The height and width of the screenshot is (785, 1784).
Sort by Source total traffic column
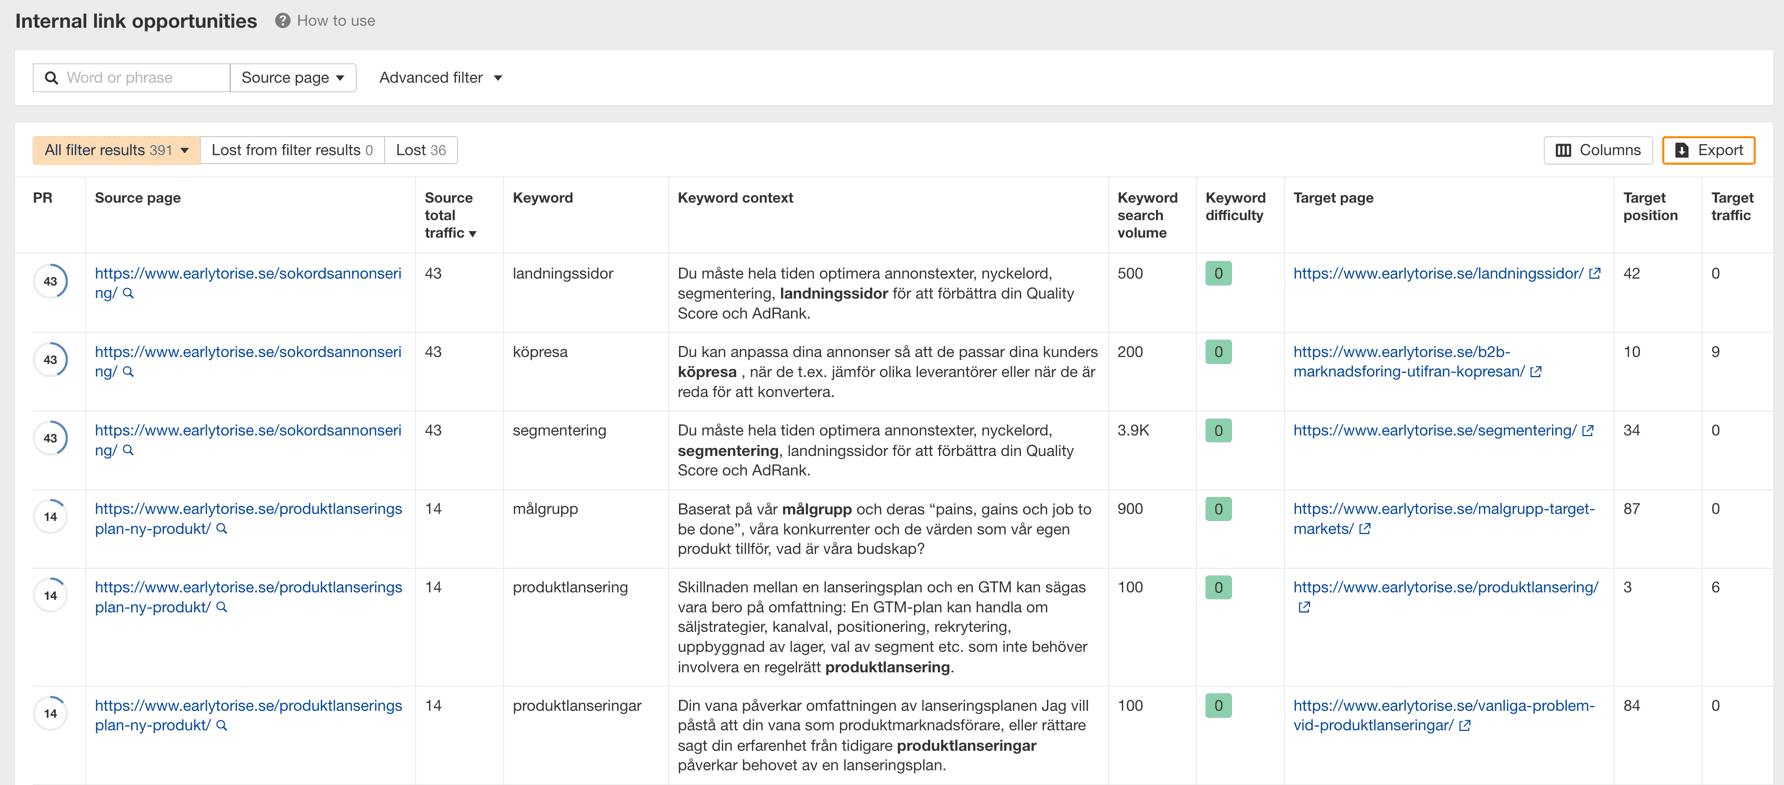pos(450,215)
